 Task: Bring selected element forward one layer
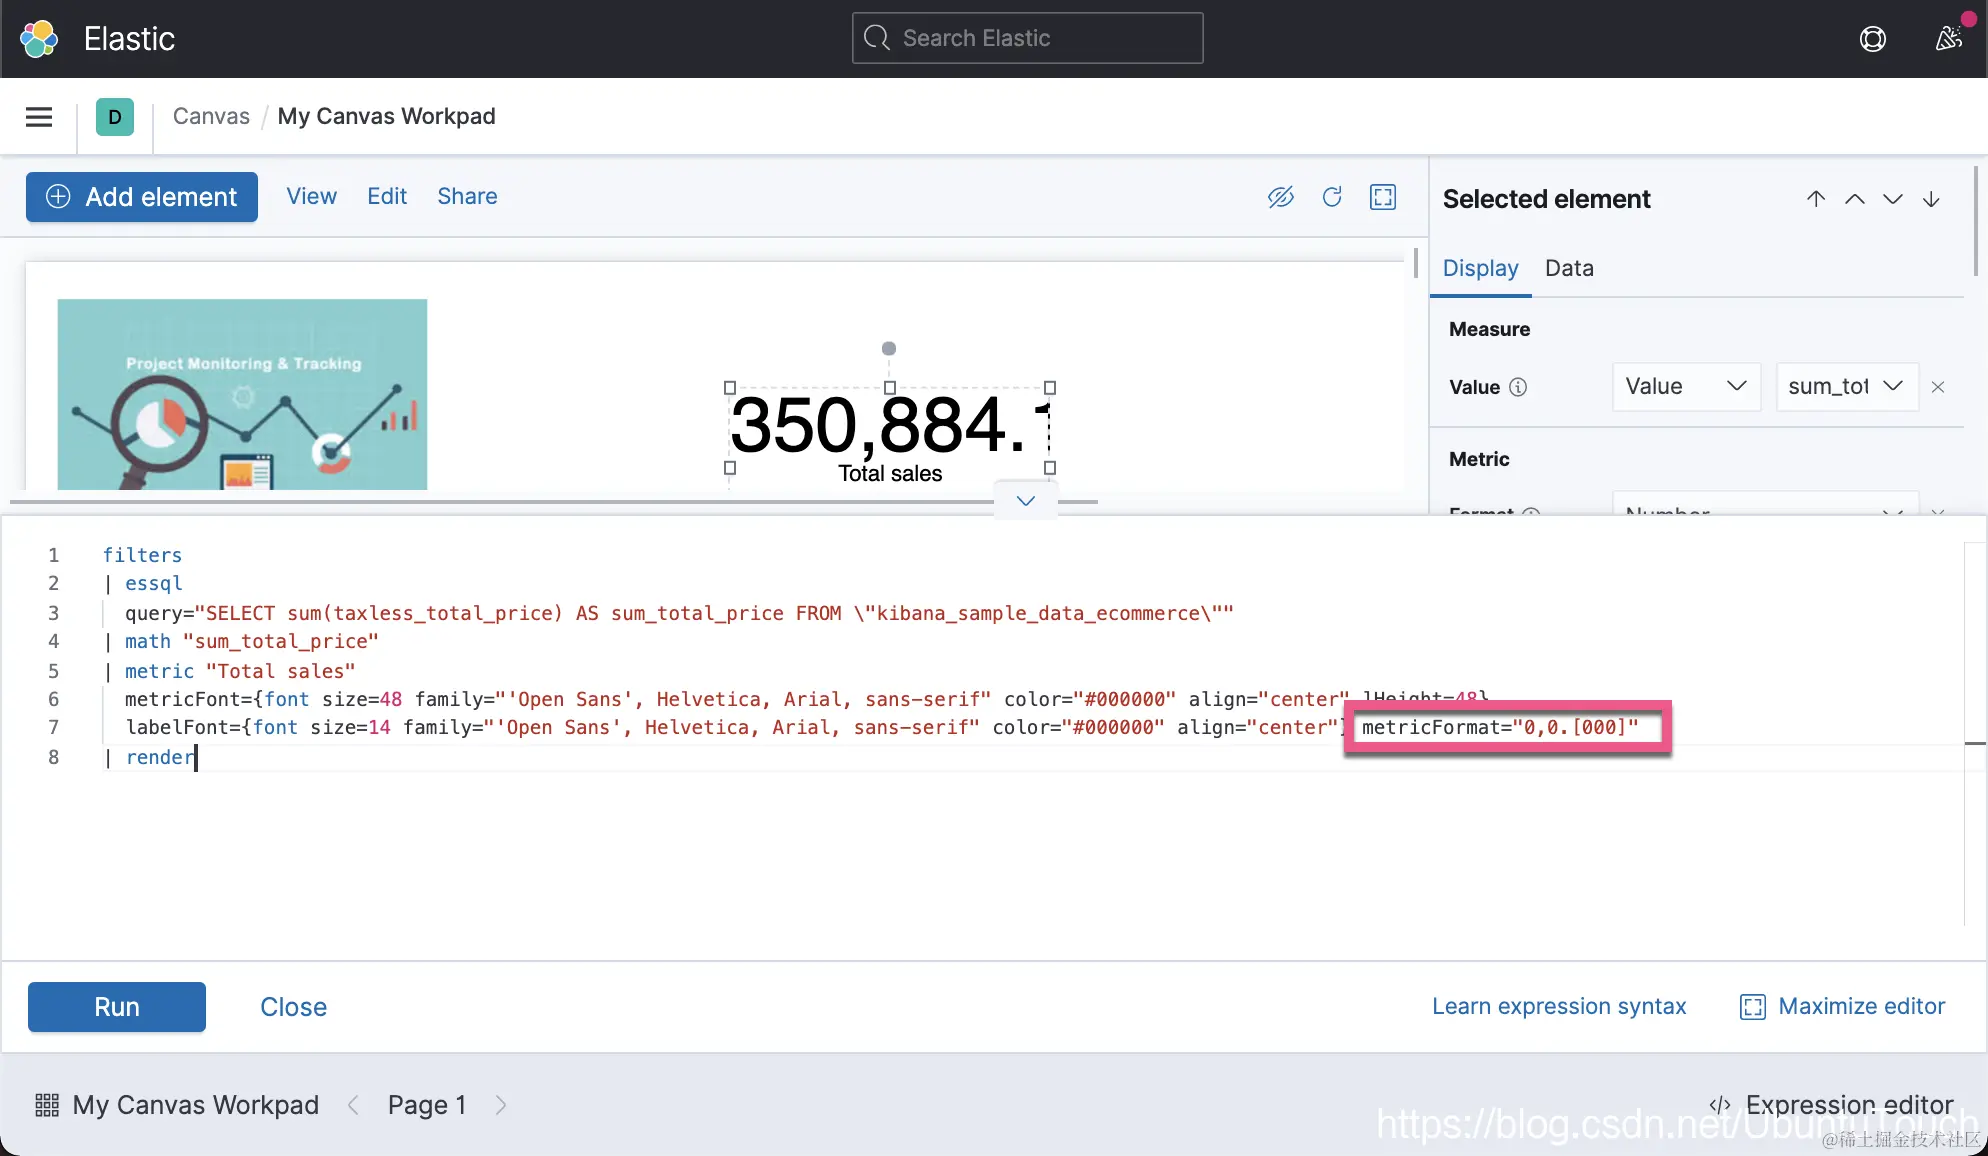(1855, 199)
